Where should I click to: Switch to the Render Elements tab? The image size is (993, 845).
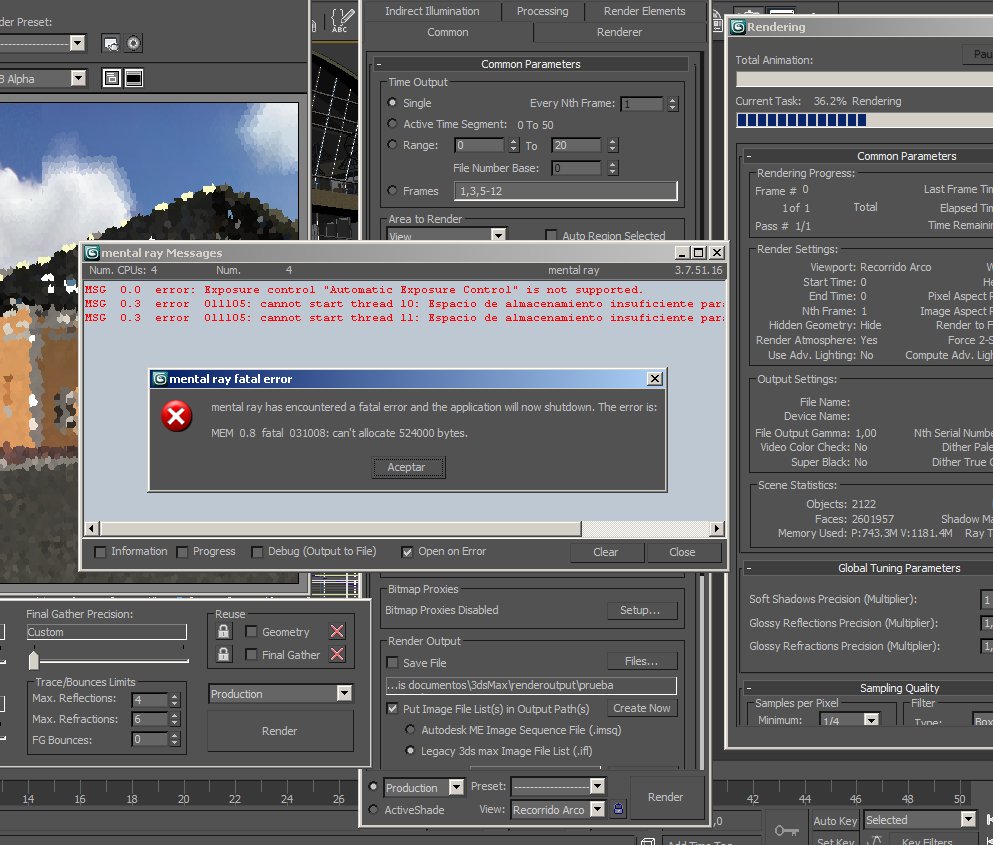(644, 11)
